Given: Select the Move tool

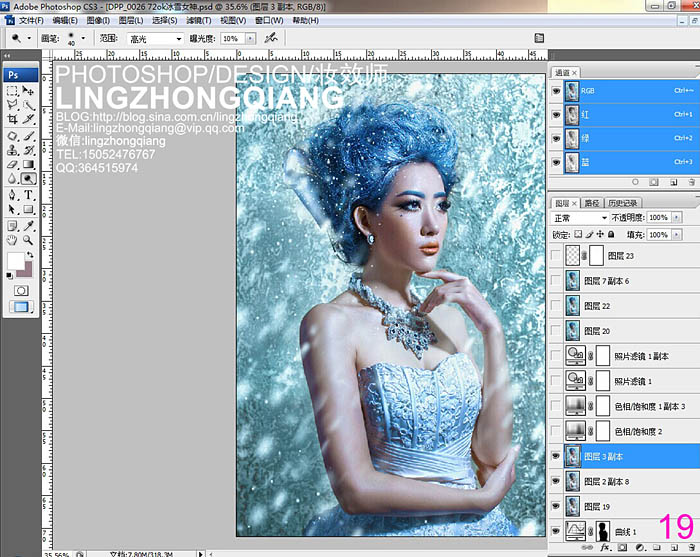Looking at the screenshot, I should point(28,91).
